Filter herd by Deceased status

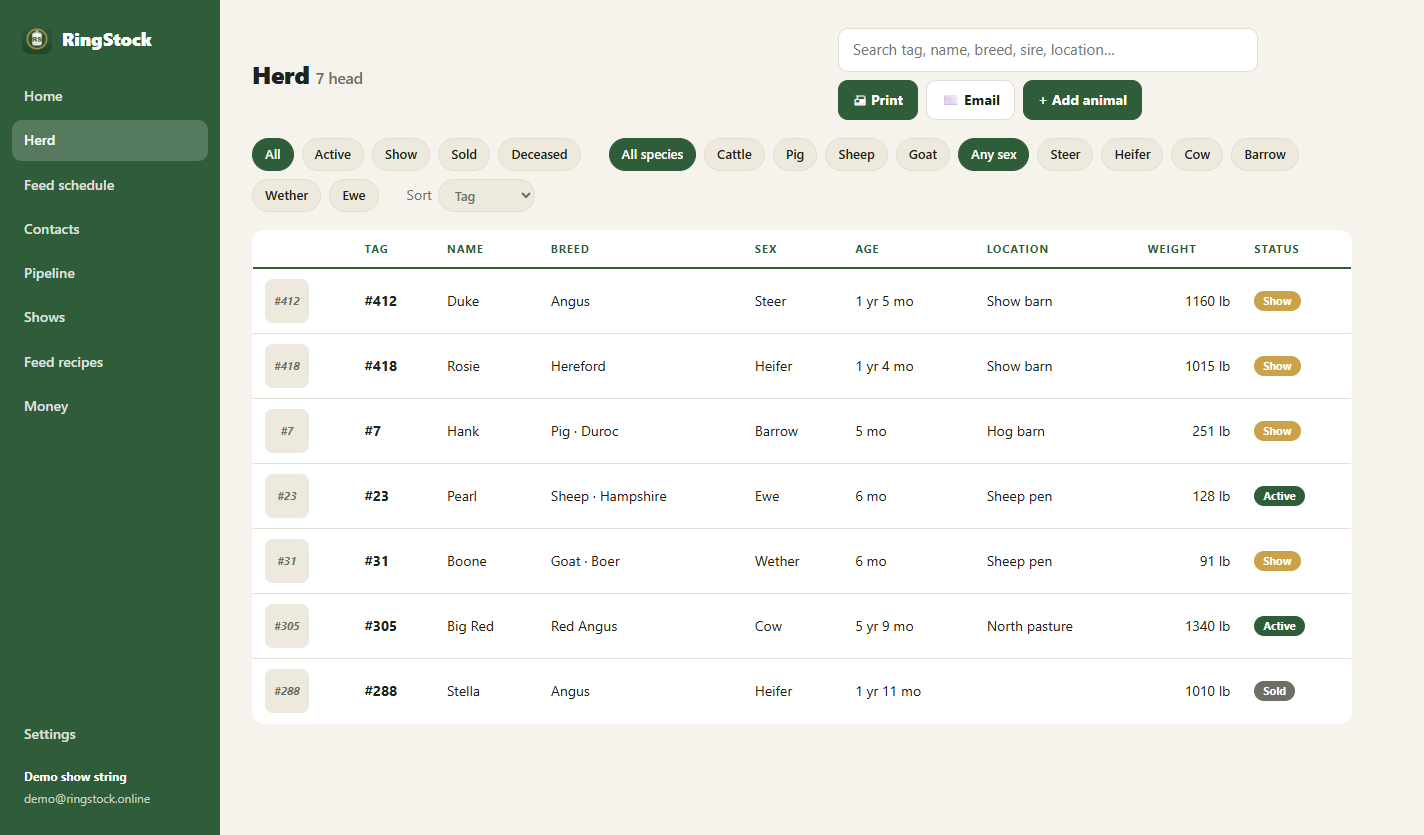[x=539, y=155]
